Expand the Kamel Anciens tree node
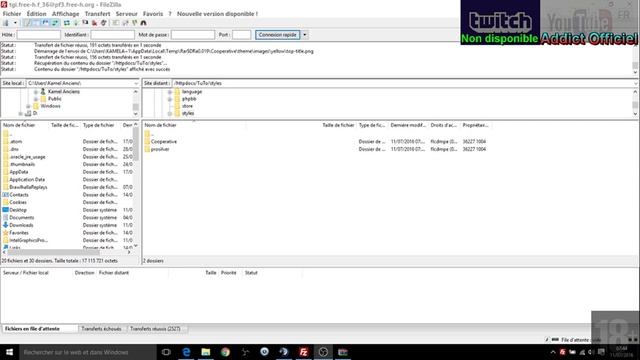 pos(36,92)
